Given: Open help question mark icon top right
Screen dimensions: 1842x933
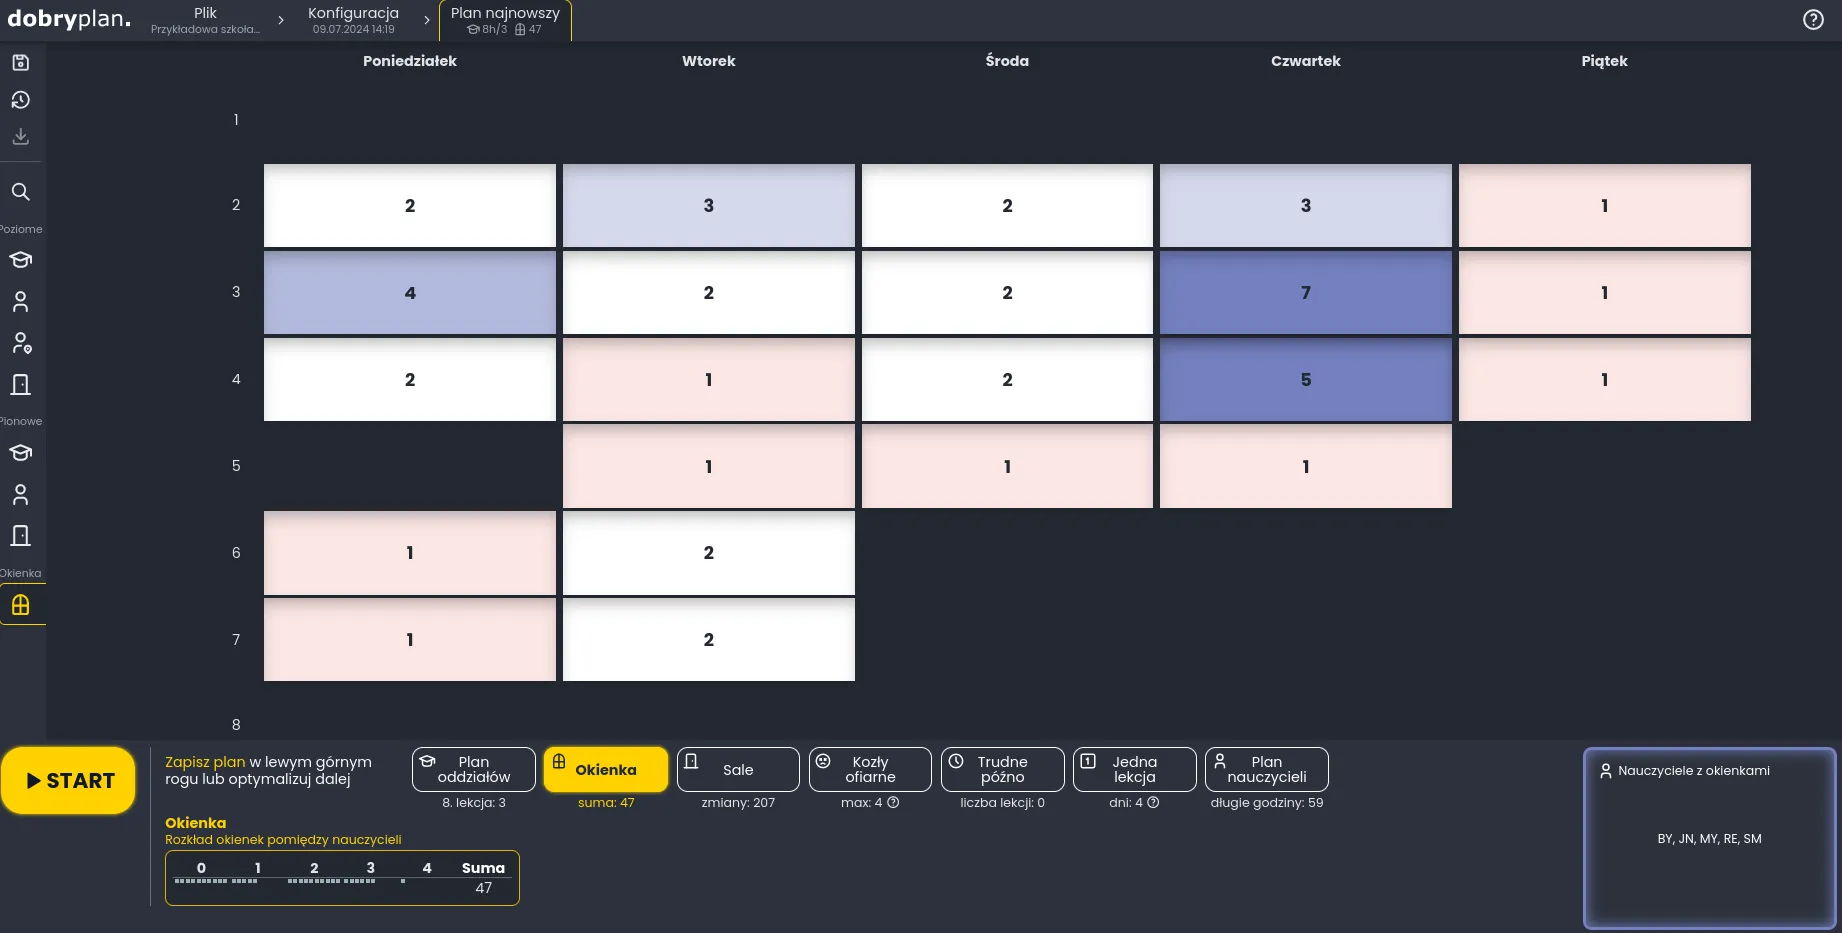Looking at the screenshot, I should [1813, 20].
